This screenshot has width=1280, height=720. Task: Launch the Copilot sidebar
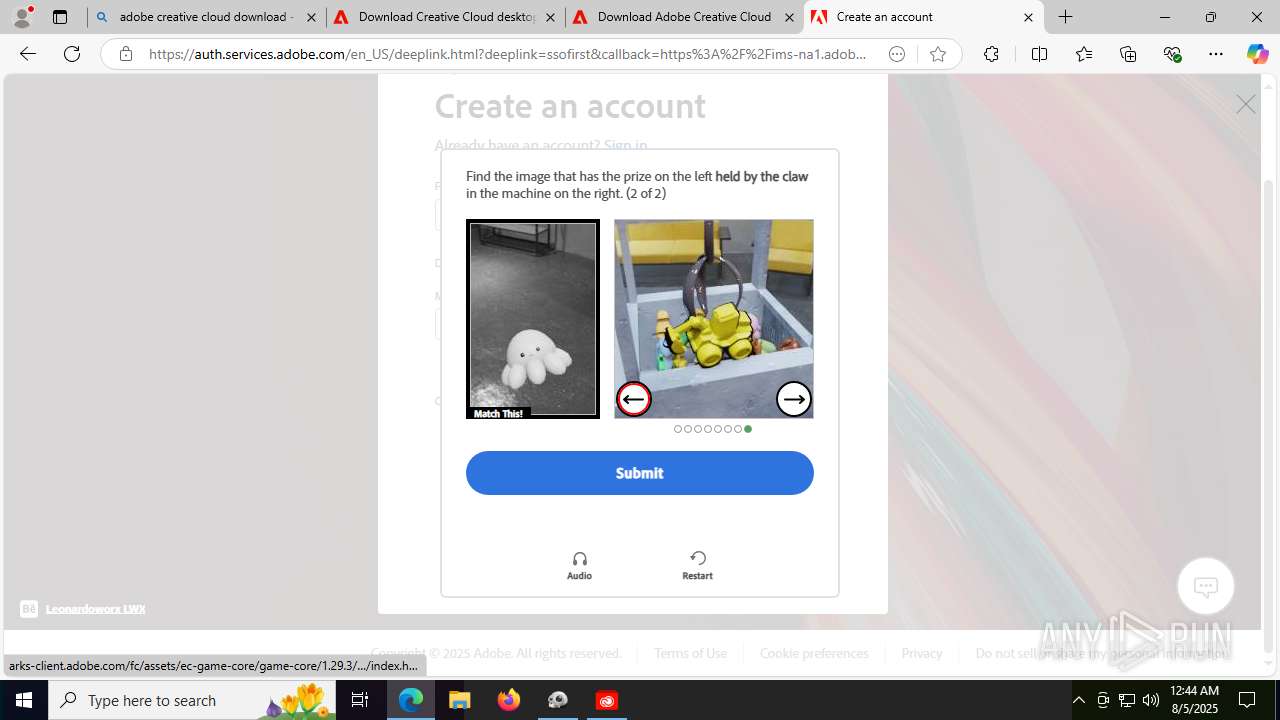click(1257, 54)
